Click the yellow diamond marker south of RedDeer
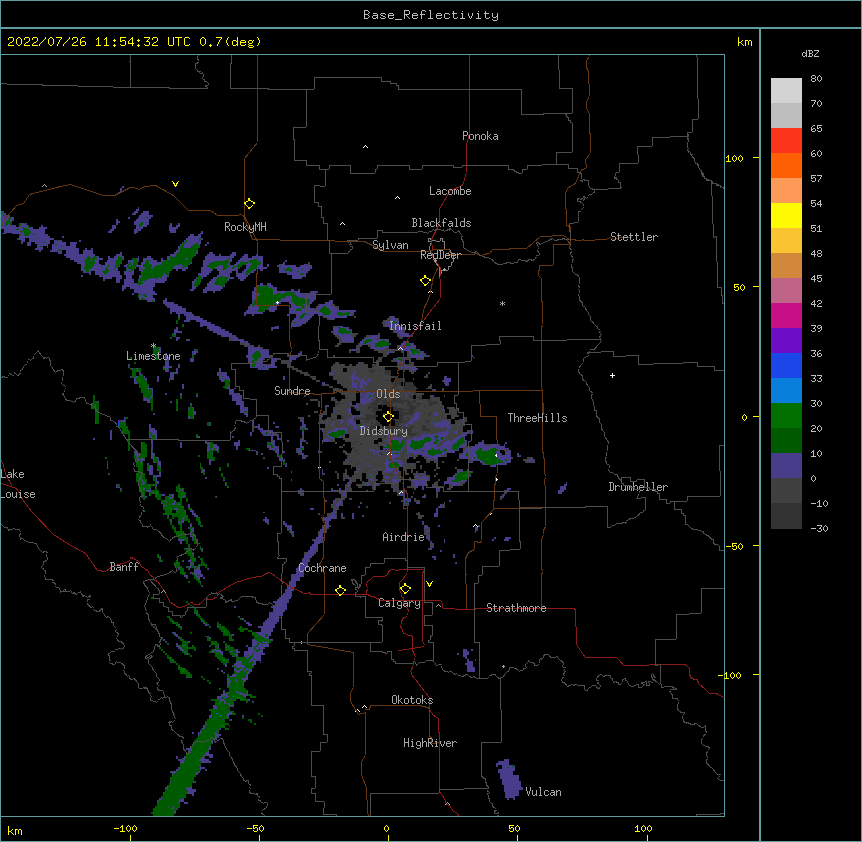The image size is (862, 842). 426,281
